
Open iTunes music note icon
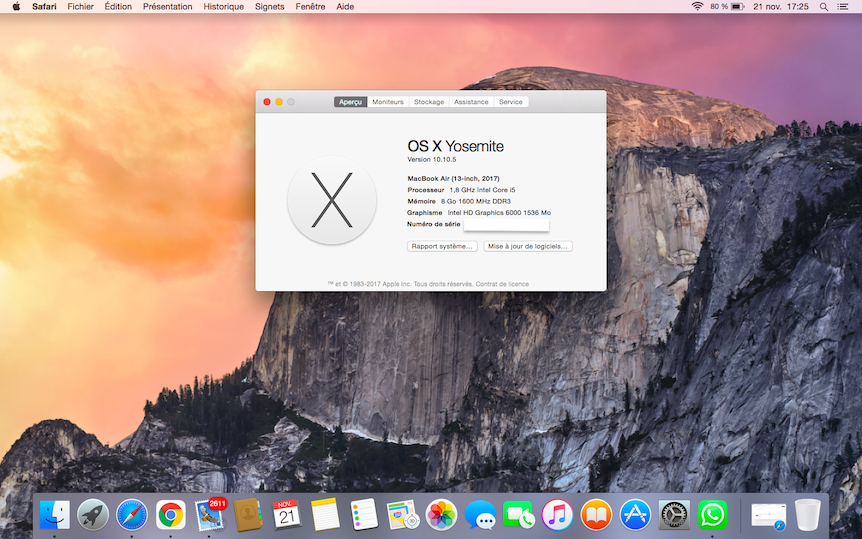557,515
